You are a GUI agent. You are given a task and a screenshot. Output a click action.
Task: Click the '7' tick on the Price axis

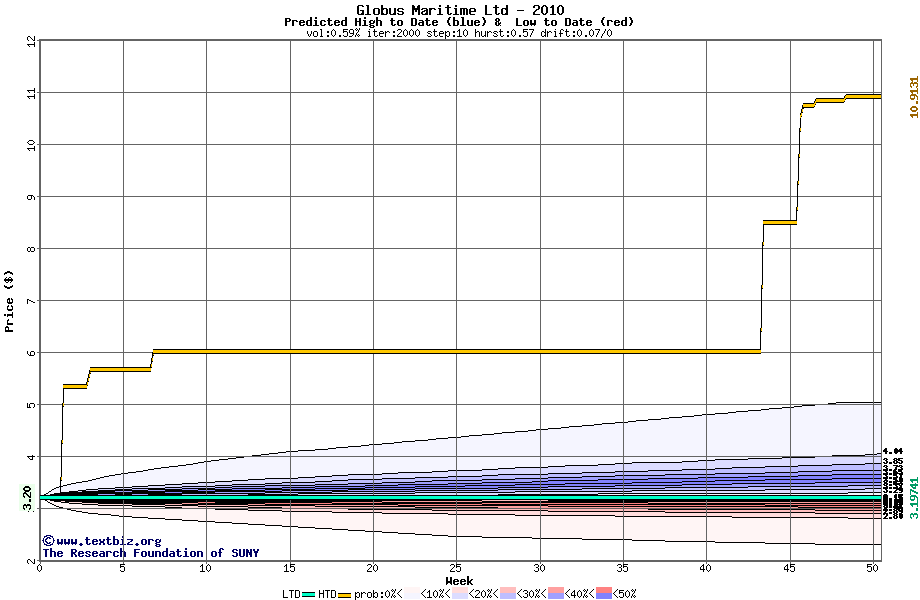pyautogui.click(x=32, y=301)
